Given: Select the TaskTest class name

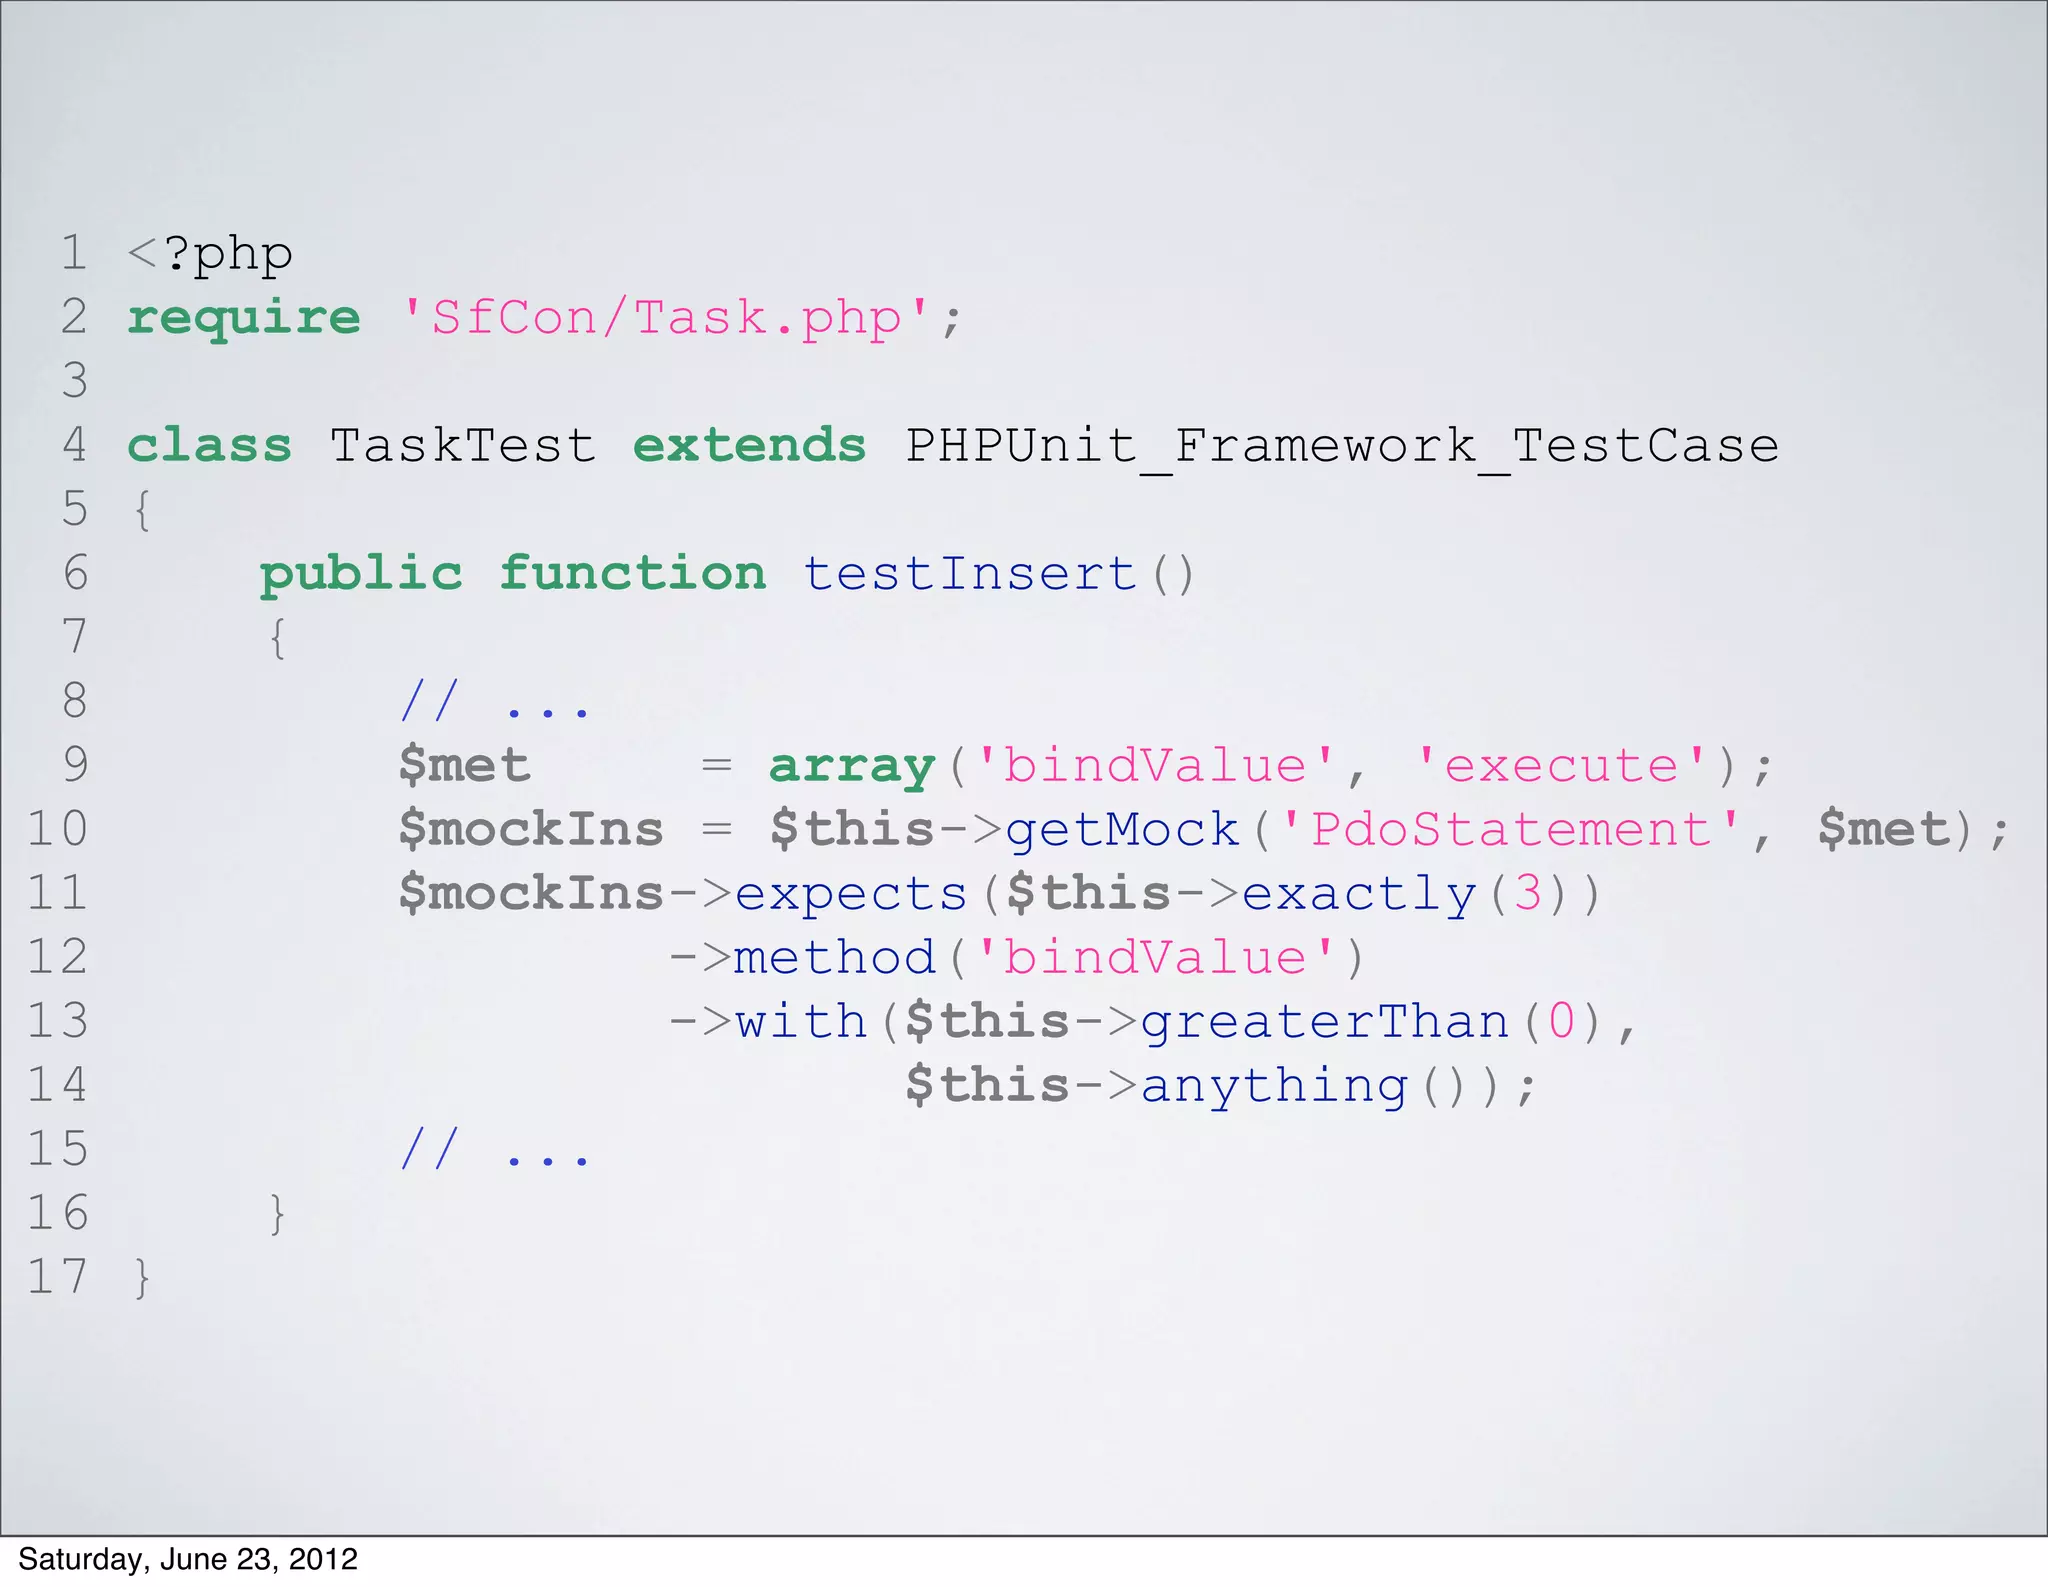Looking at the screenshot, I should click(463, 445).
